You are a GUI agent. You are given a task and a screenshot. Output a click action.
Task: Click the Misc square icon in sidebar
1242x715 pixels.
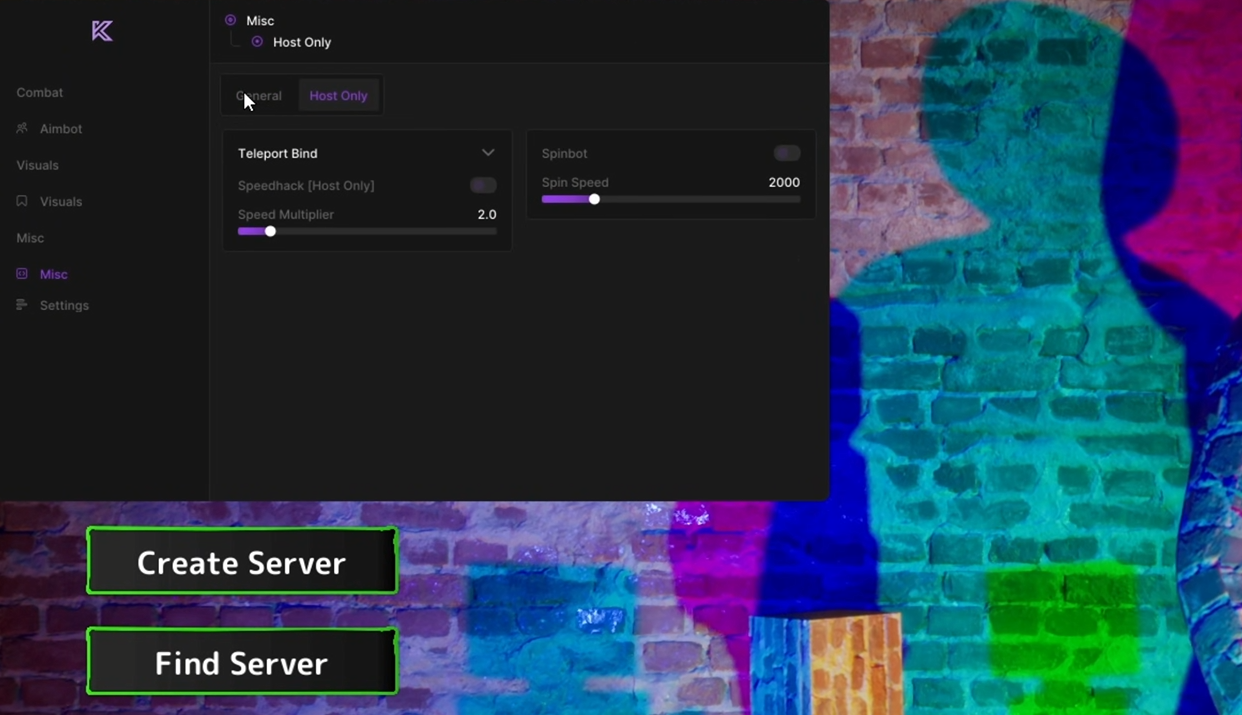coord(22,273)
